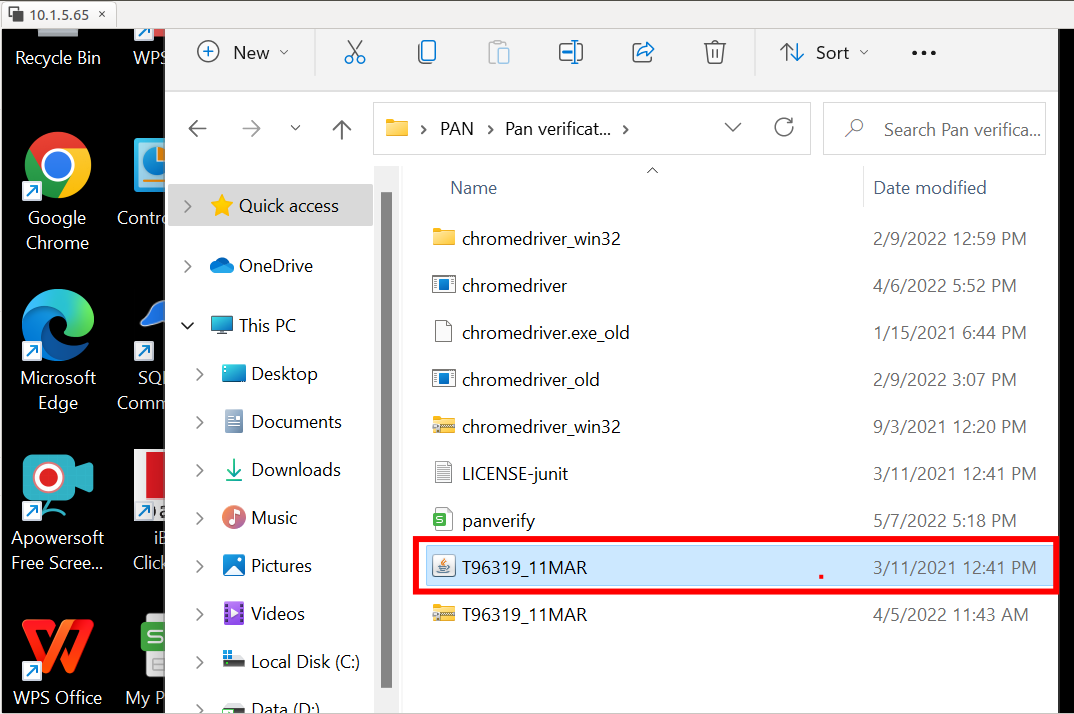This screenshot has height=714, width=1074.
Task: Open the New item dropdown
Action: [x=243, y=53]
